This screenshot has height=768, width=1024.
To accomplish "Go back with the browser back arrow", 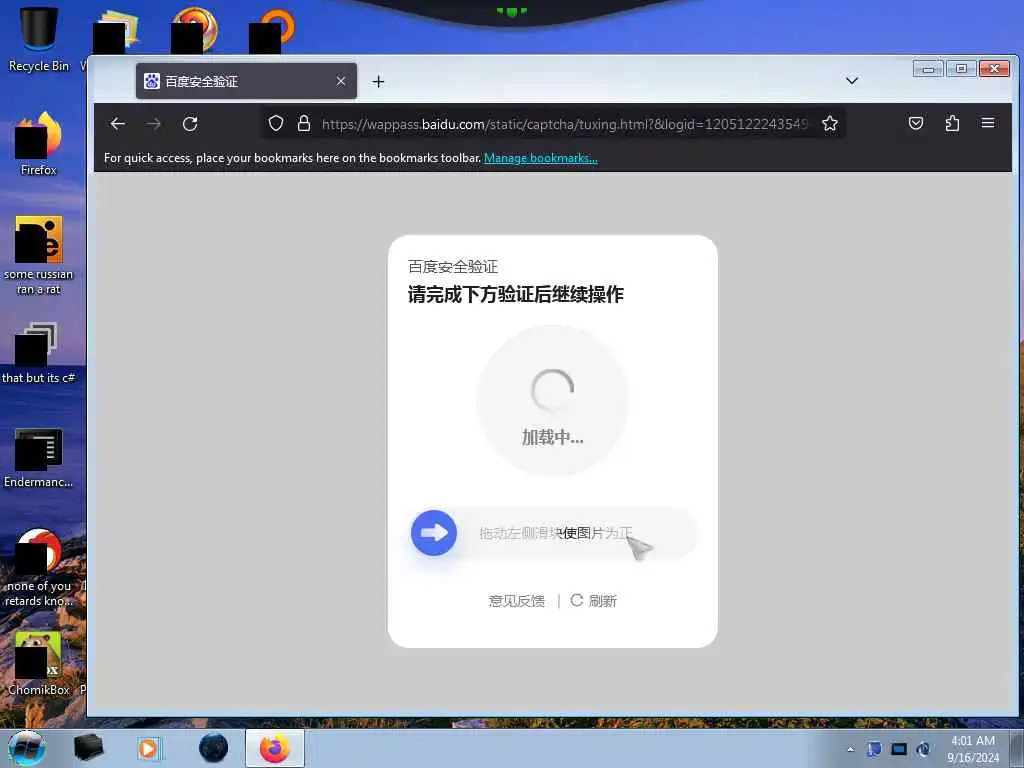I will point(118,123).
